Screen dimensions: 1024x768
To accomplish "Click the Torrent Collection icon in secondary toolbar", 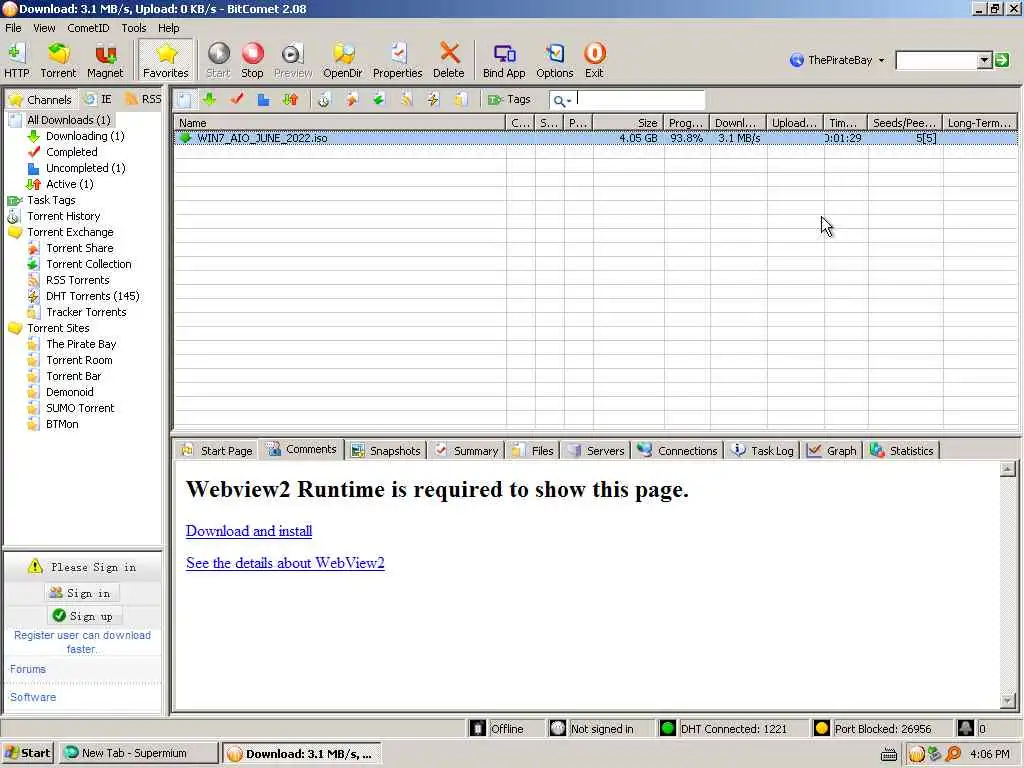I will coord(379,99).
